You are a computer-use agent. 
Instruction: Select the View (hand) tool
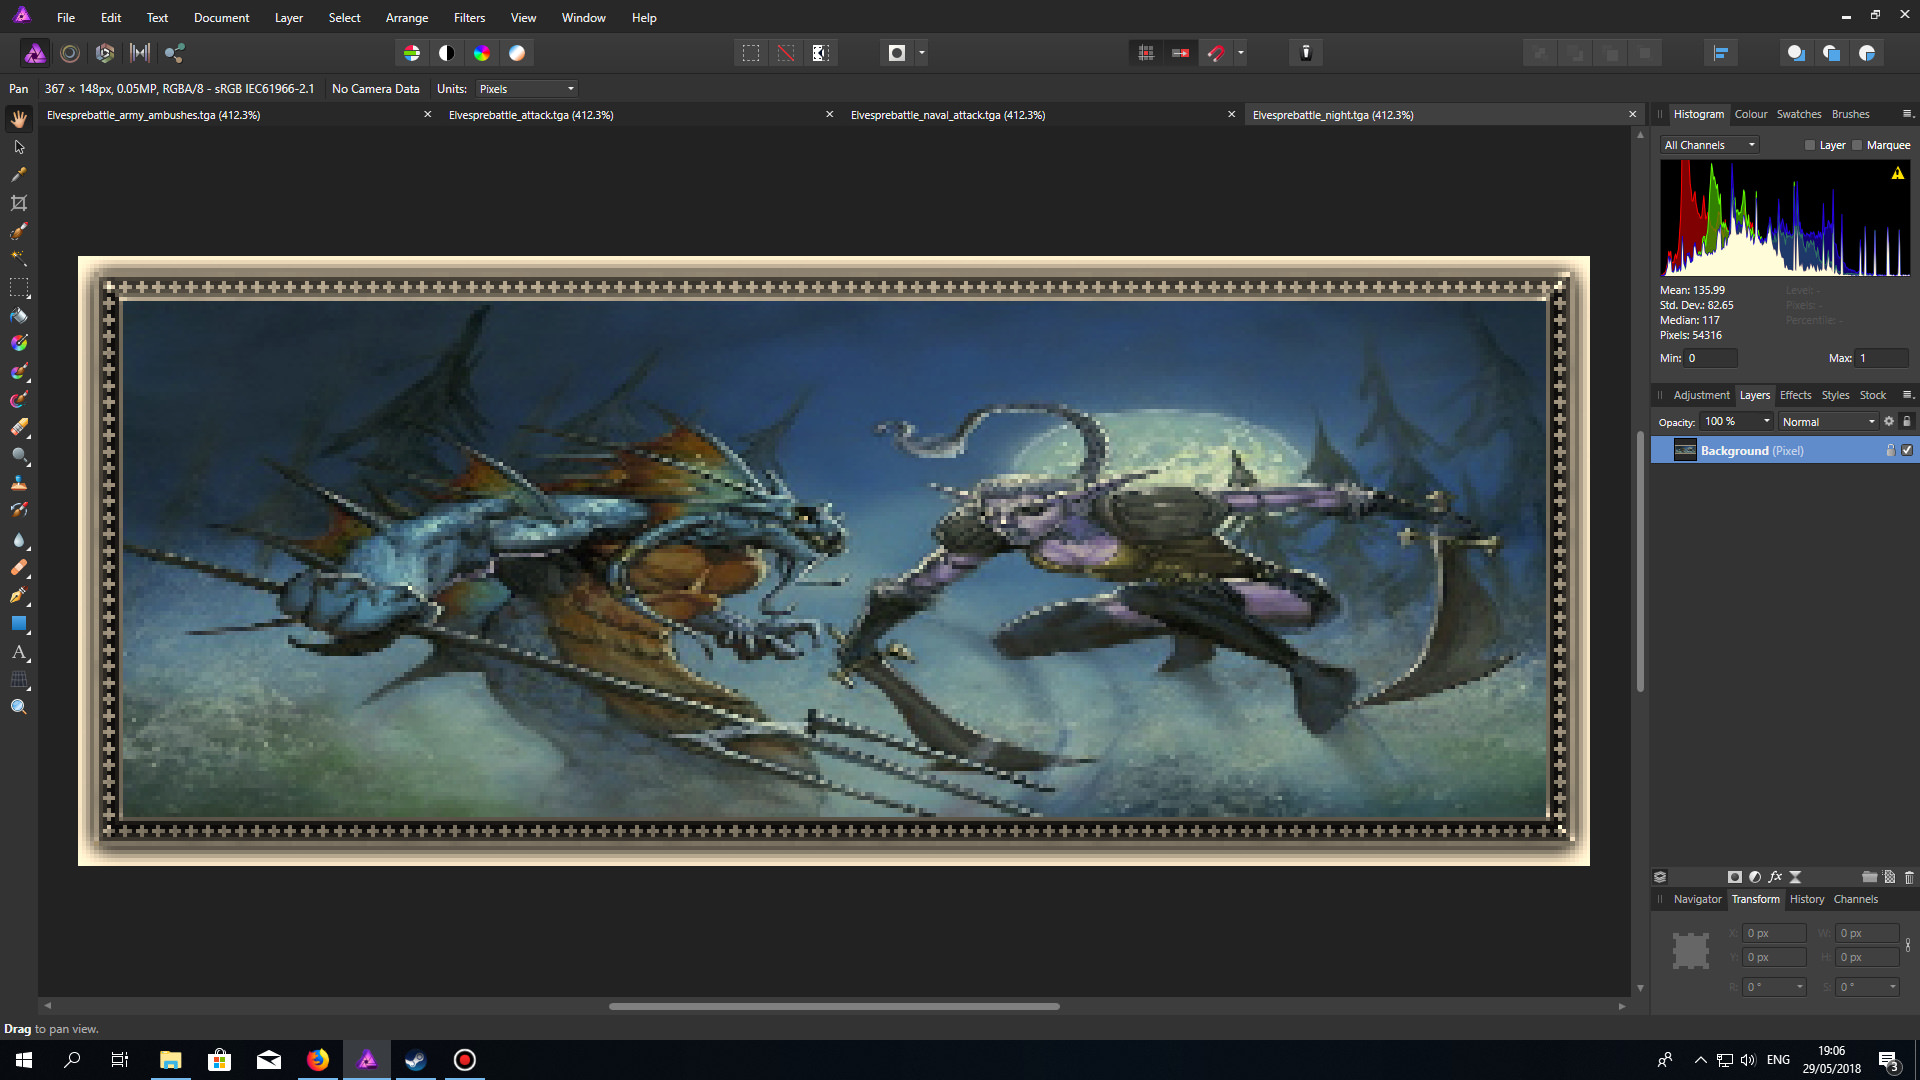[19, 119]
